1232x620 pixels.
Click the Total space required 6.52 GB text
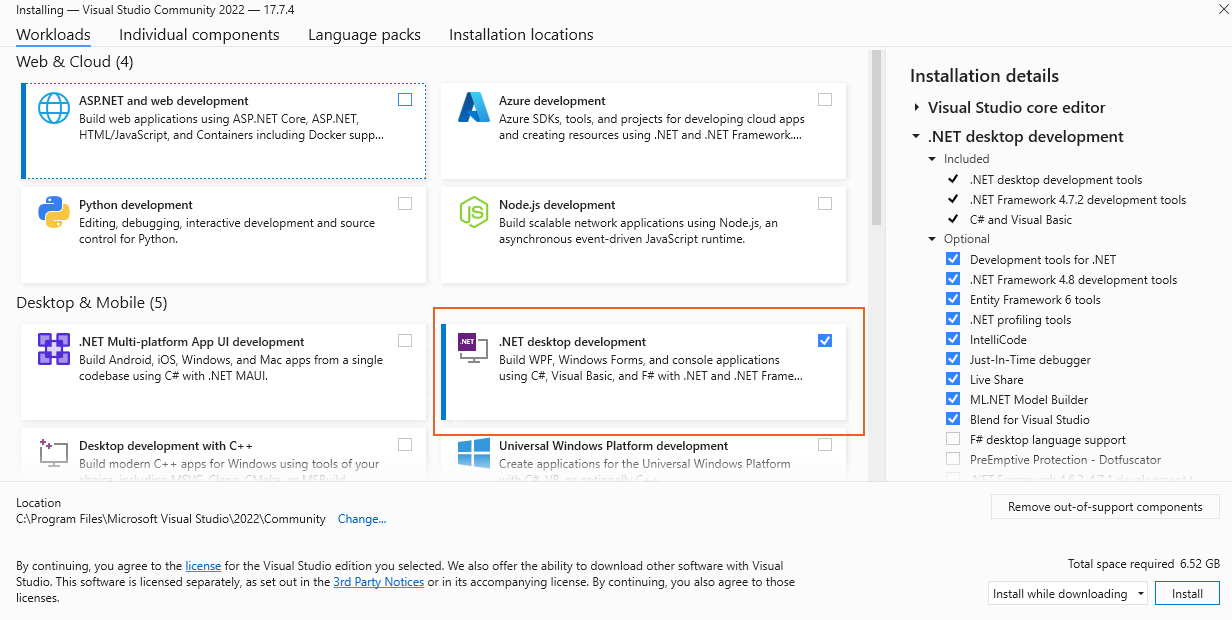coord(1144,564)
